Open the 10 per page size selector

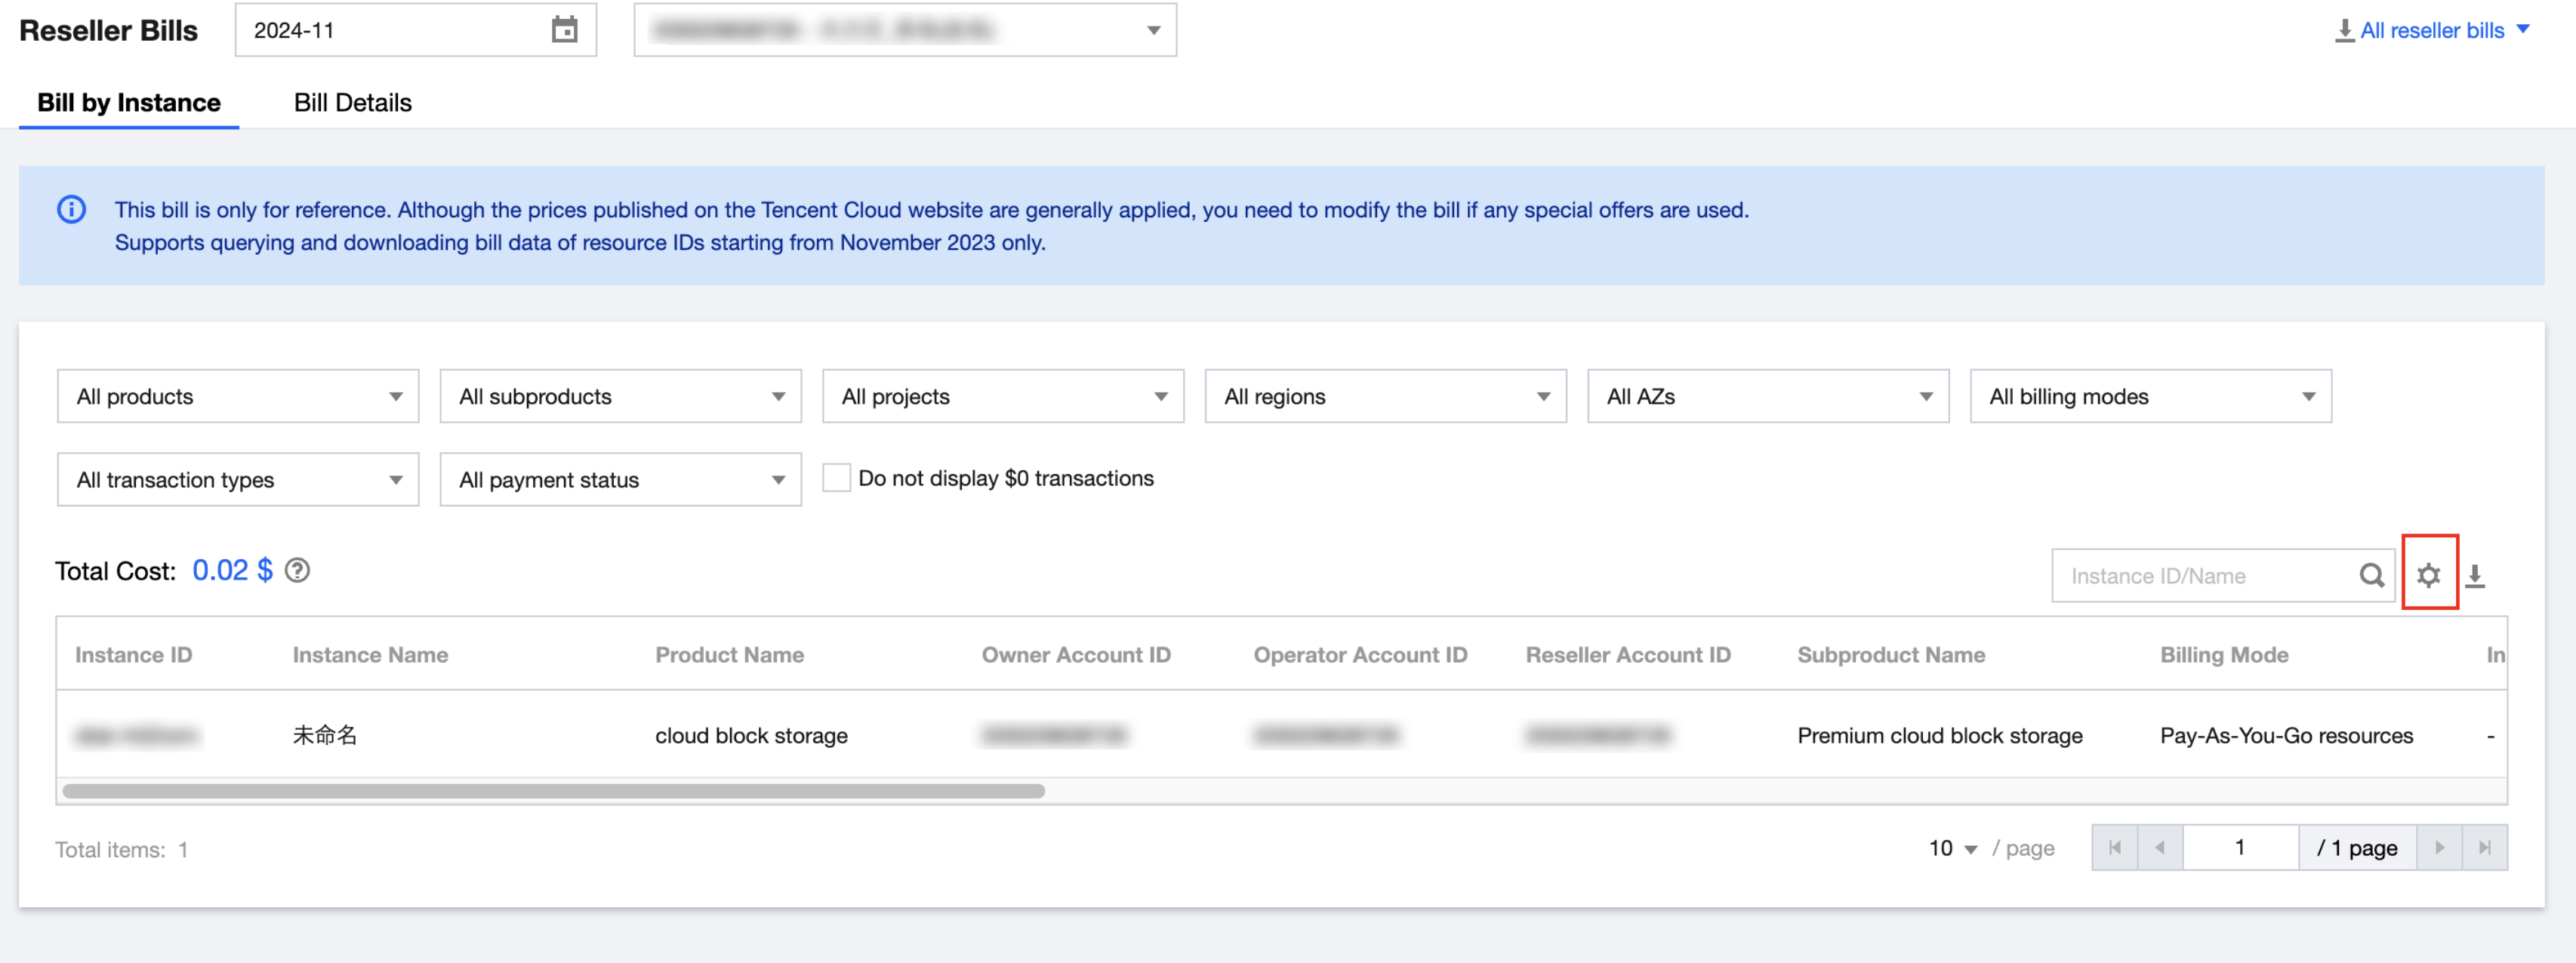click(1952, 848)
